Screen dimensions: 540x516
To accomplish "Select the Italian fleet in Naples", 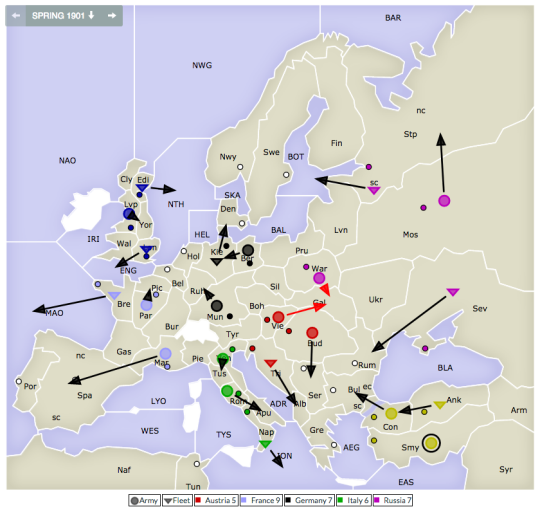I will pyautogui.click(x=265, y=444).
